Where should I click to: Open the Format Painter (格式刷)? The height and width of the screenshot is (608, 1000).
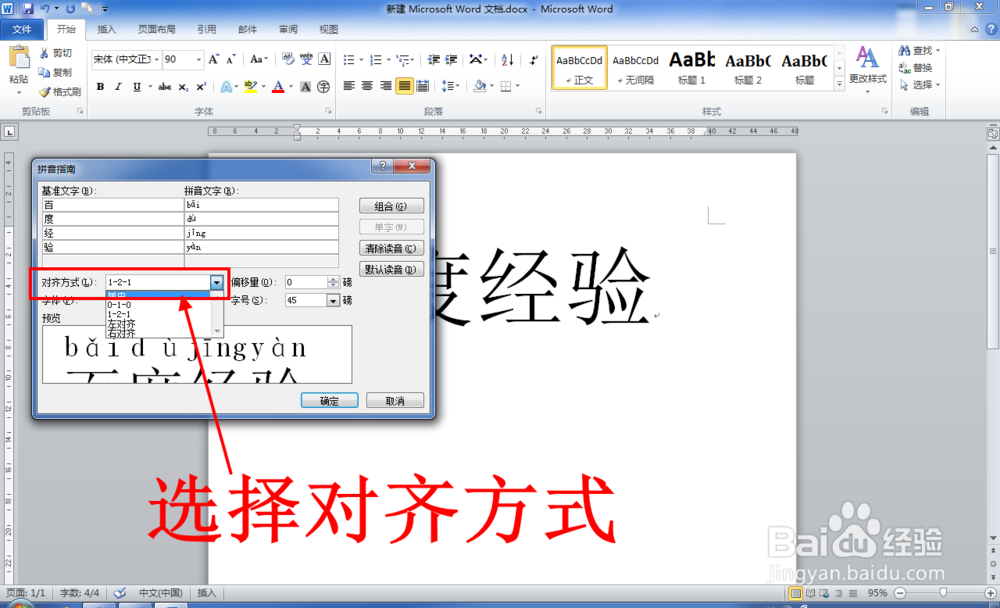point(58,91)
